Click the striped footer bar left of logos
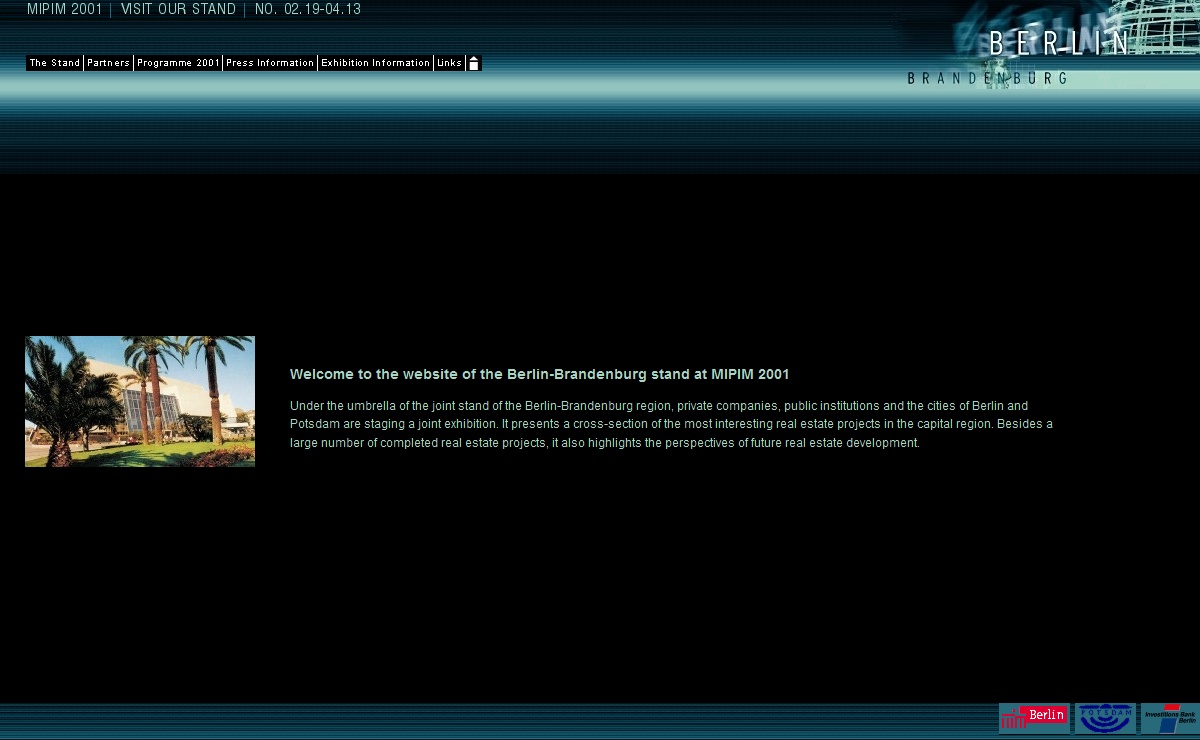The width and height of the screenshot is (1200, 740). pyautogui.click(x=500, y=720)
